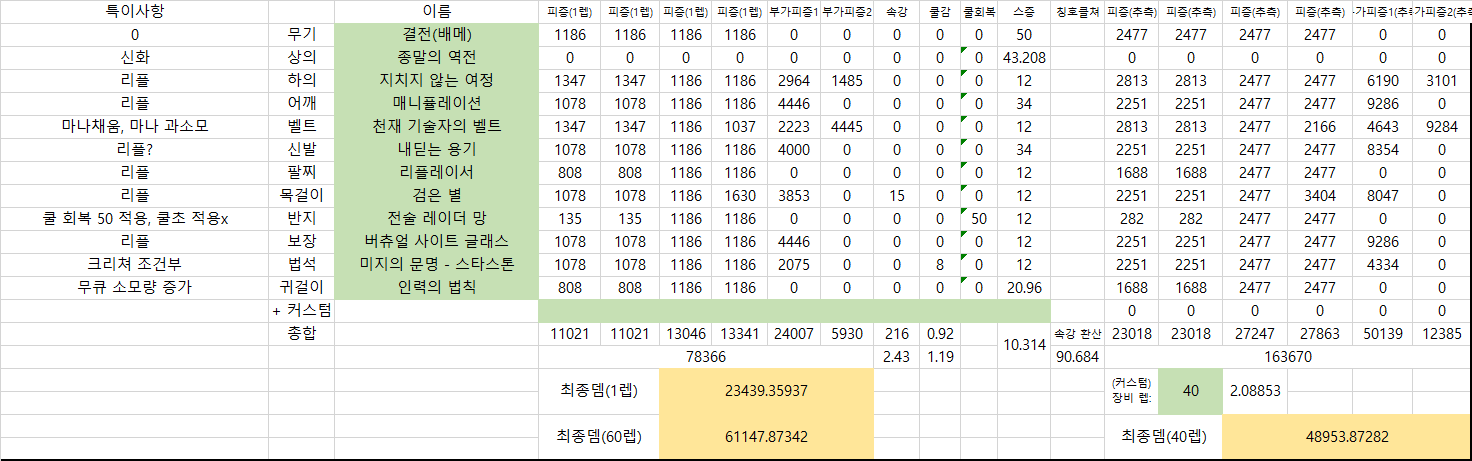Click the 인력의 법칙 earring cell
This screenshot has height=461, width=1472.
click(436, 287)
